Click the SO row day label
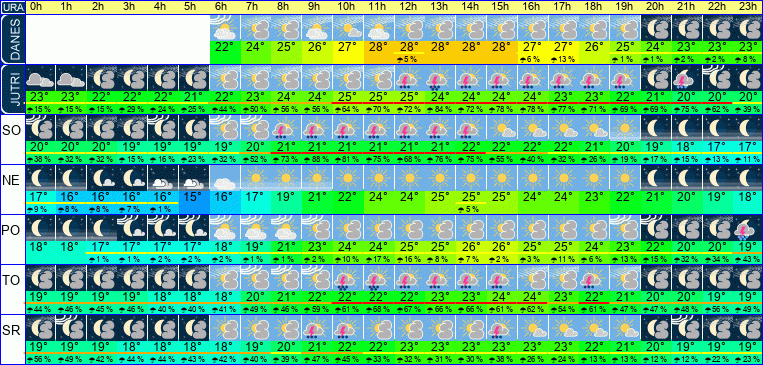The width and height of the screenshot is (763, 365). 12,131
